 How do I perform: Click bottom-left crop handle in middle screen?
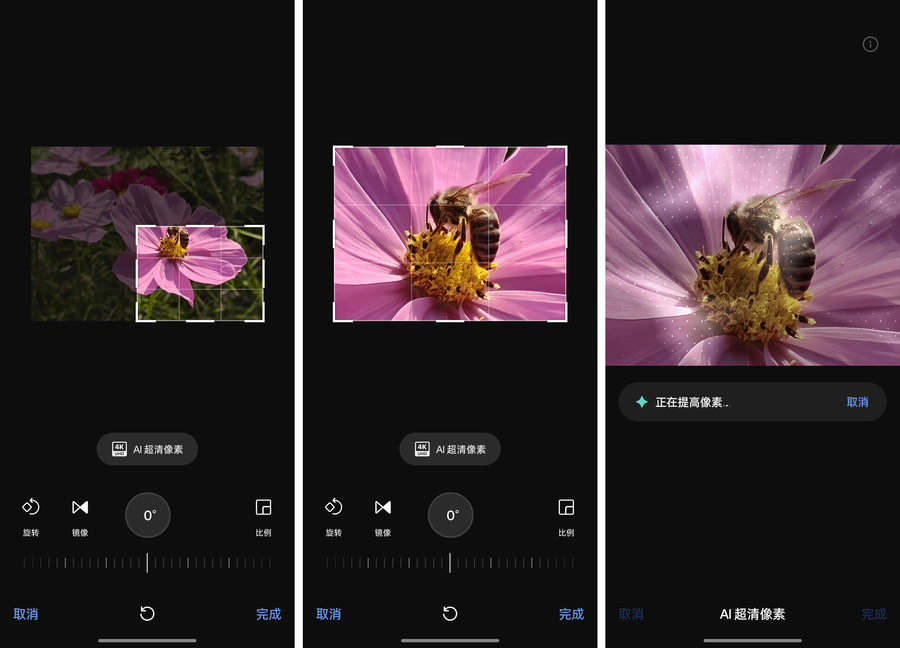335,320
